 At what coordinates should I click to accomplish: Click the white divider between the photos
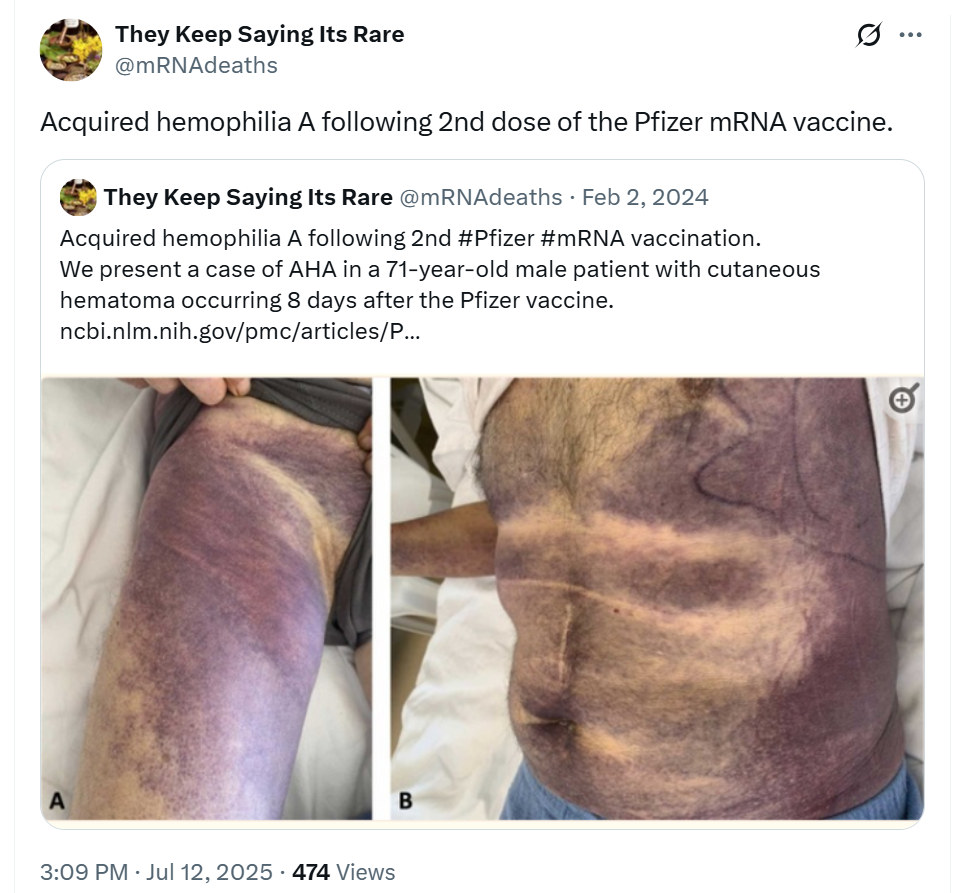pyautogui.click(x=381, y=599)
